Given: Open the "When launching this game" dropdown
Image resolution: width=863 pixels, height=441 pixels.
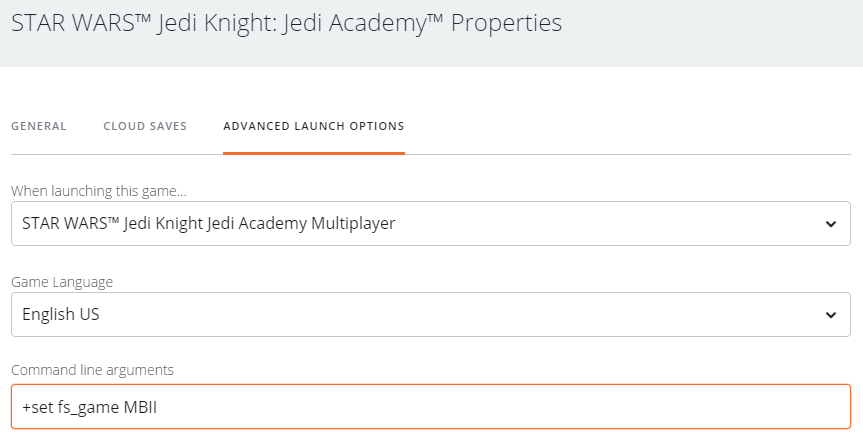Looking at the screenshot, I should coord(430,223).
